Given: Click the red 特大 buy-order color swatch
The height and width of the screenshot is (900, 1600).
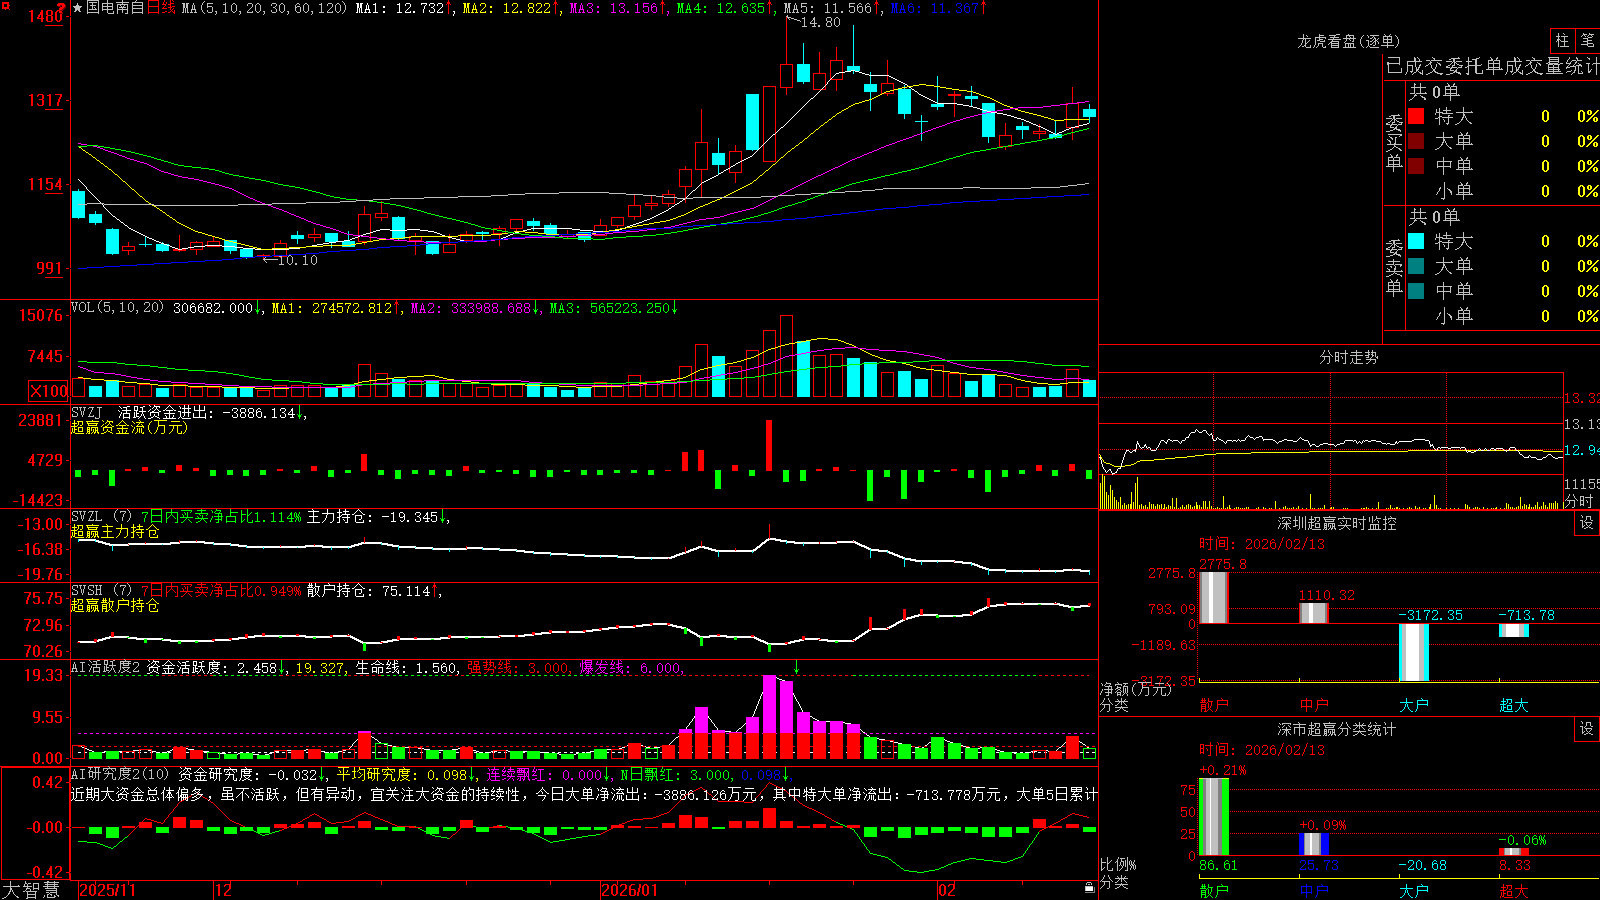Looking at the screenshot, I should pos(1416,116).
